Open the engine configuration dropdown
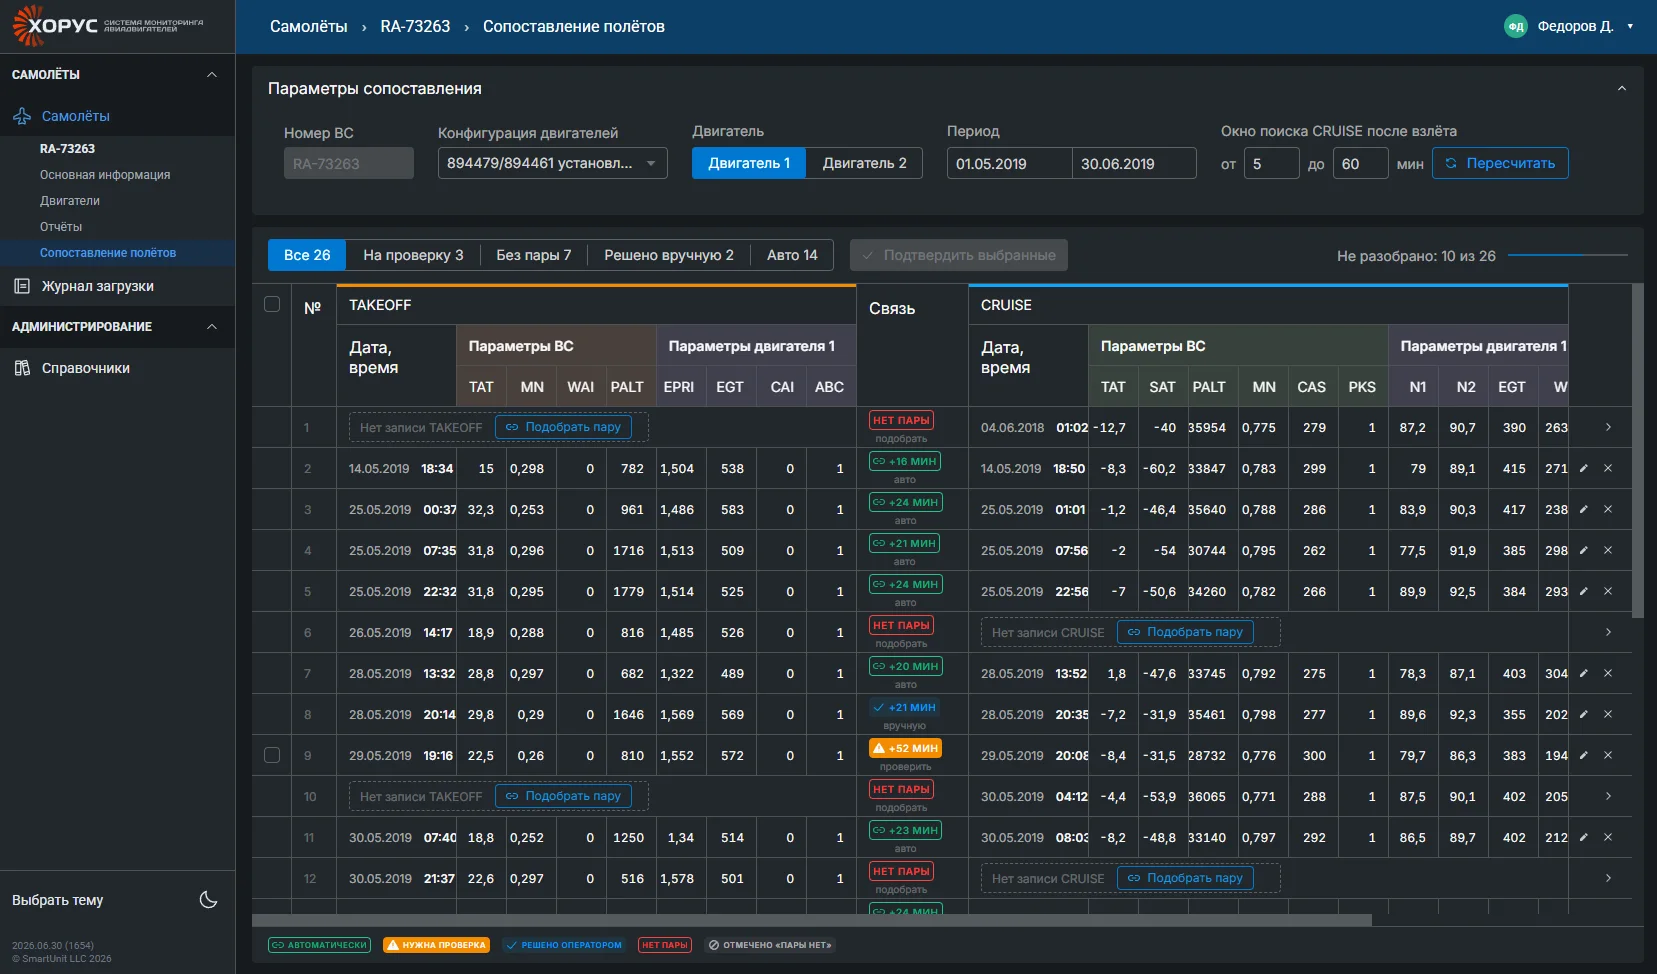Viewport: 1657px width, 974px height. pyautogui.click(x=552, y=163)
